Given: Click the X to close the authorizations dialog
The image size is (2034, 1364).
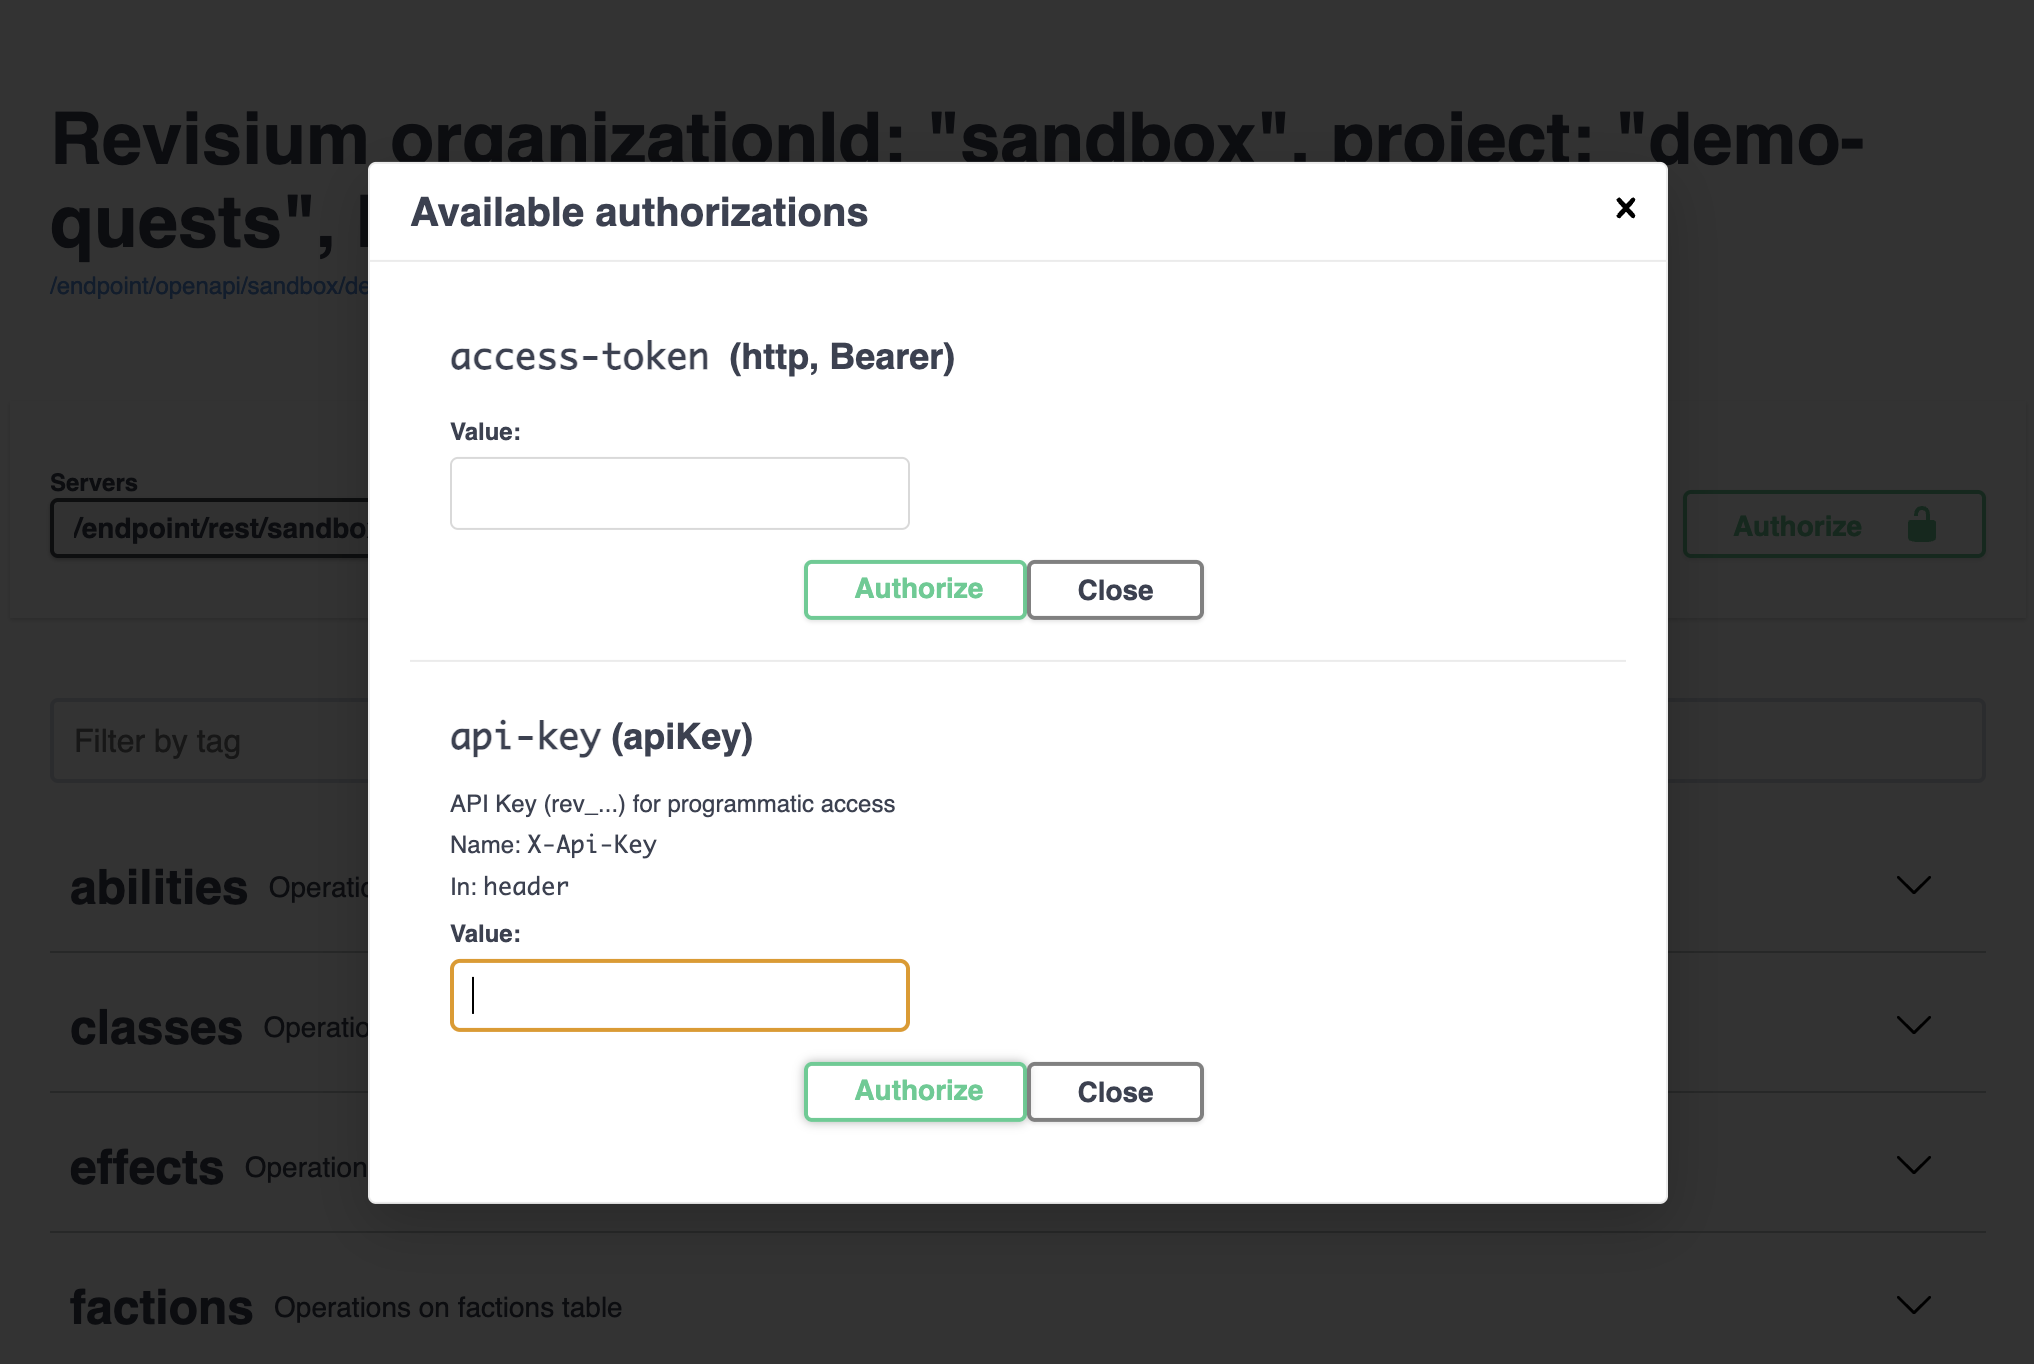Looking at the screenshot, I should point(1625,209).
